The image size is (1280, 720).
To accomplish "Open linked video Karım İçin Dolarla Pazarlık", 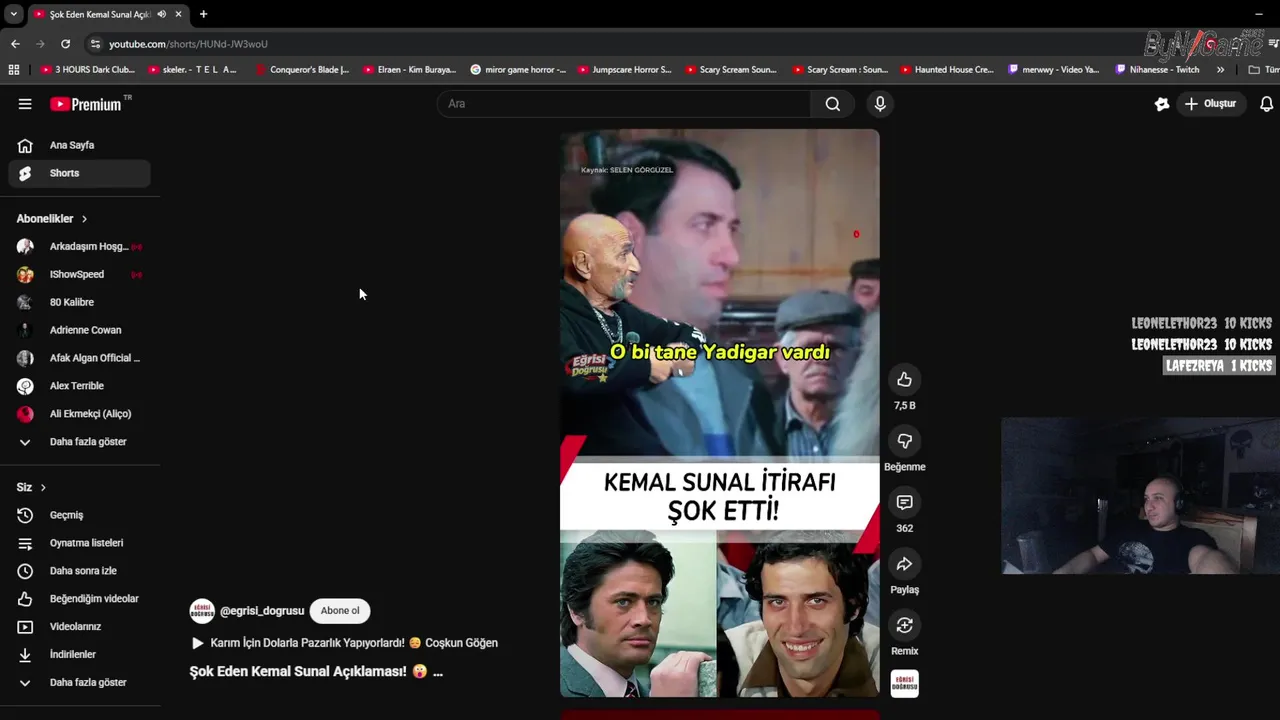I will pyautogui.click(x=344, y=643).
